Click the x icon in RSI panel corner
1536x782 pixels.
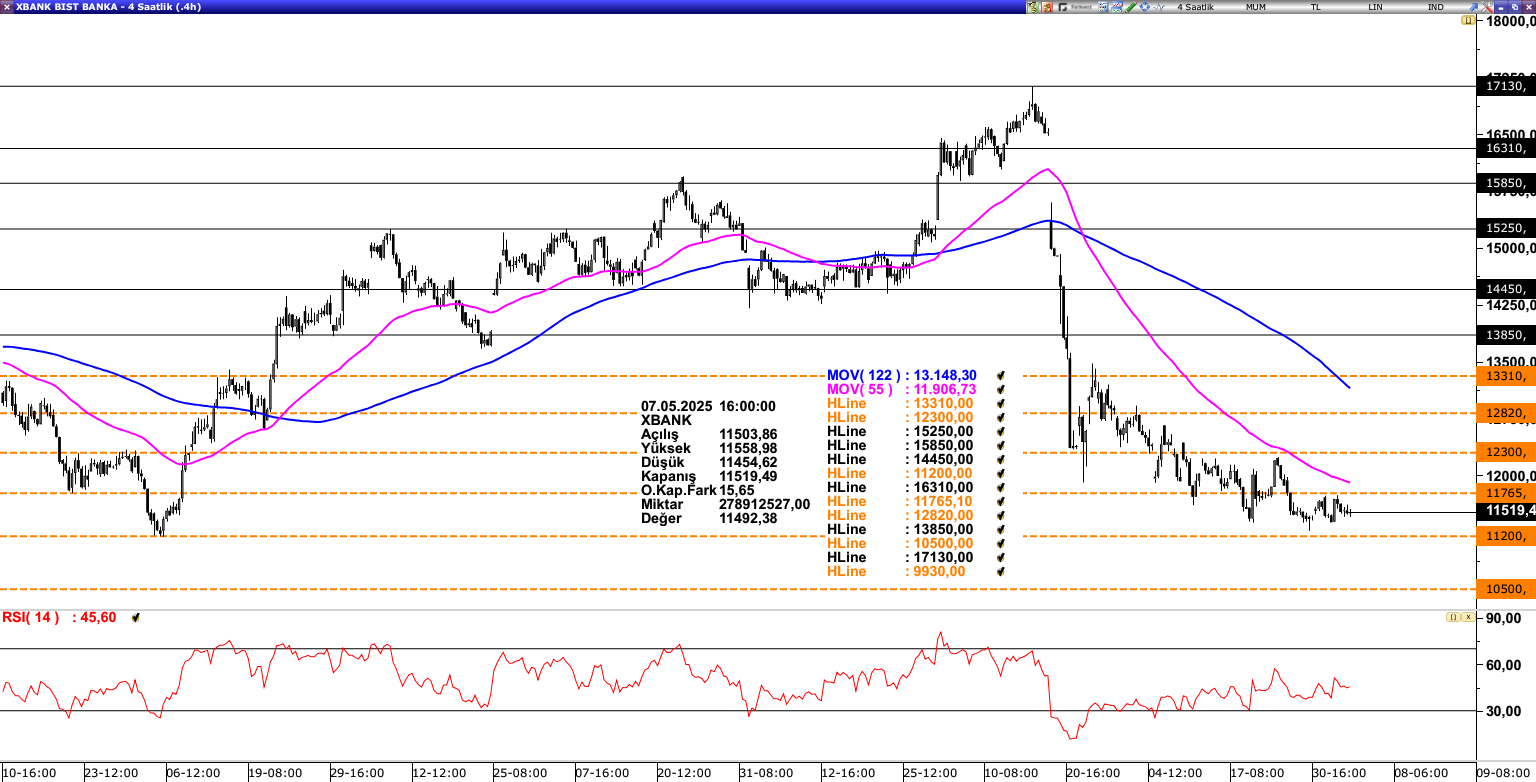[x=1467, y=617]
